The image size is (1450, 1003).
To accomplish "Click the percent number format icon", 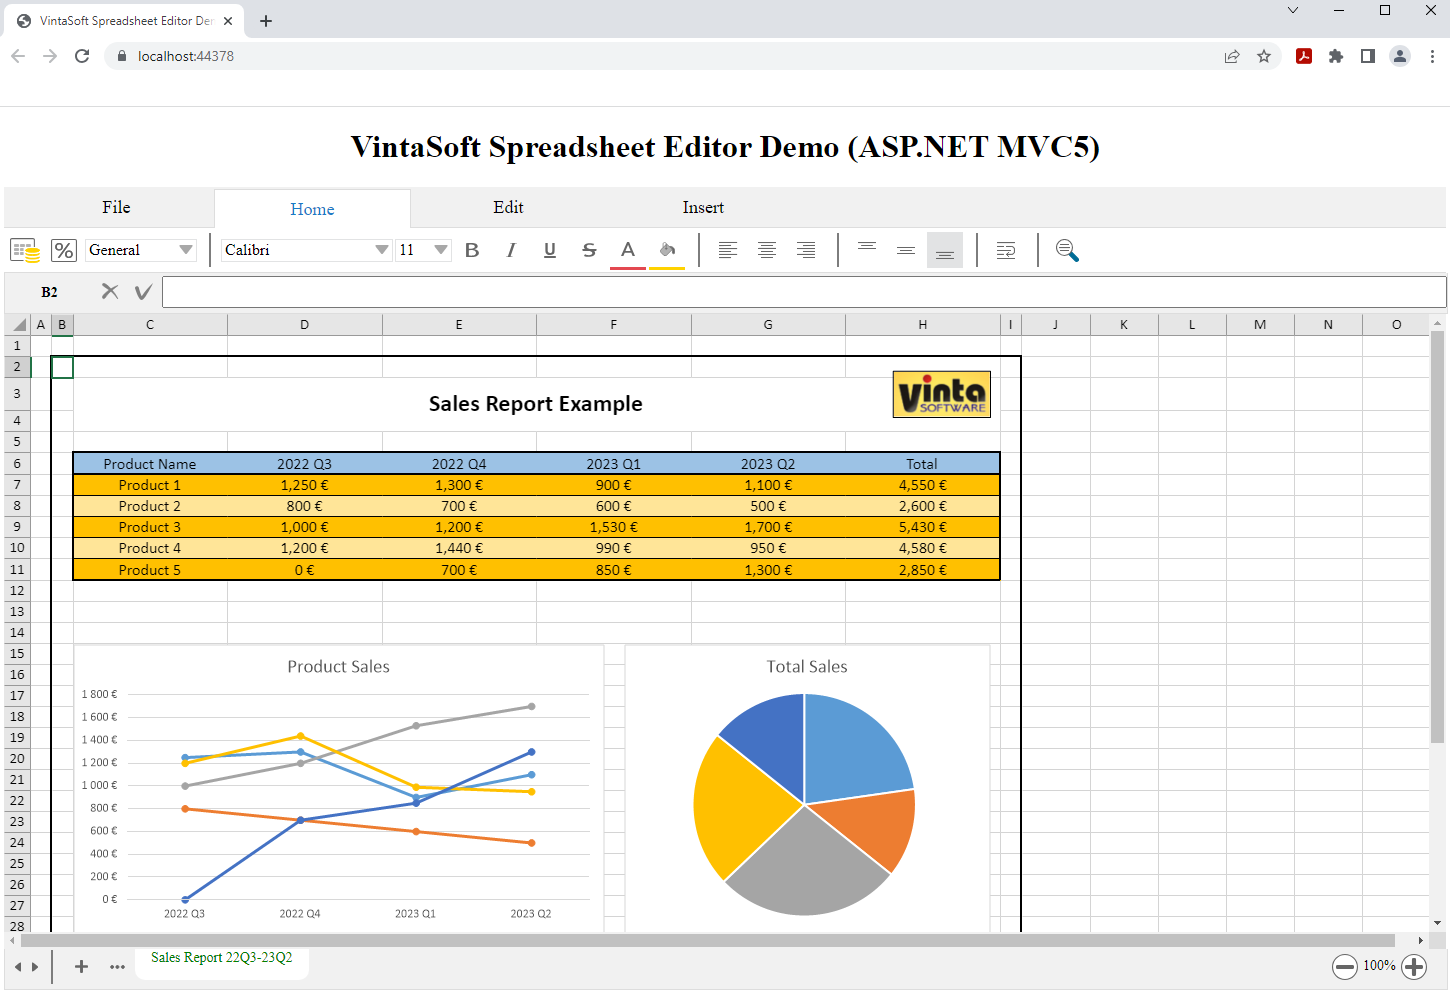I will point(64,250).
